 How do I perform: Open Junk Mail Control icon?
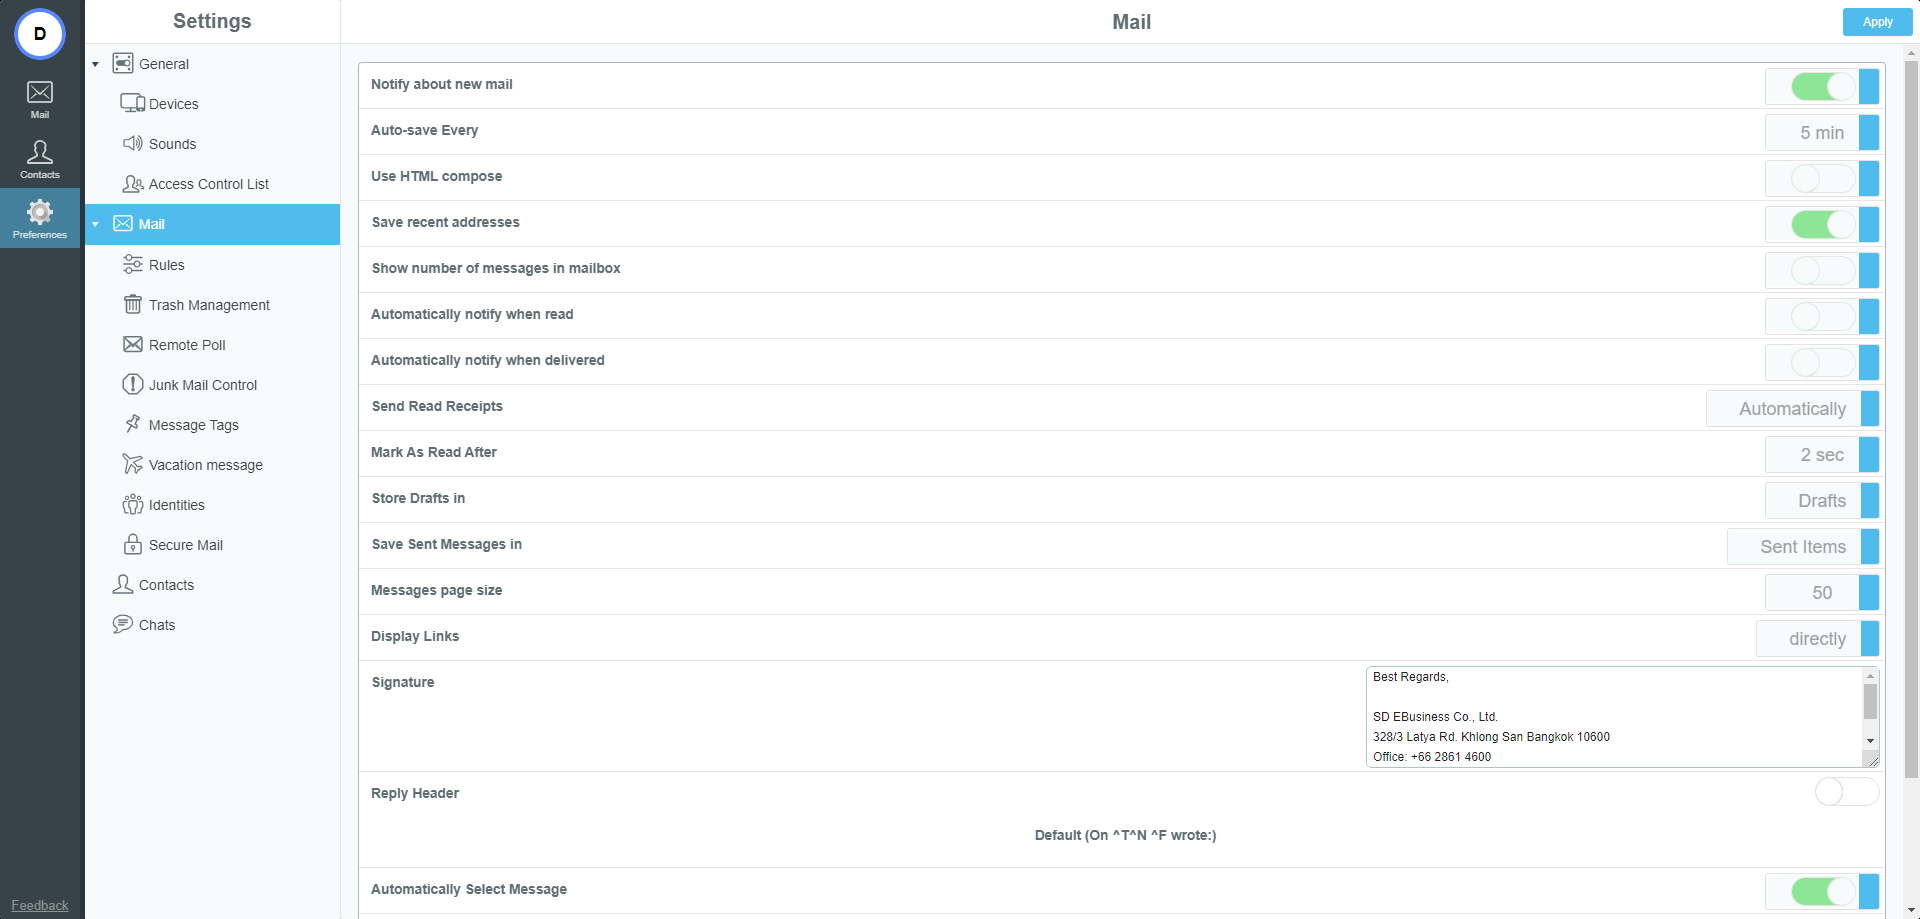[132, 385]
